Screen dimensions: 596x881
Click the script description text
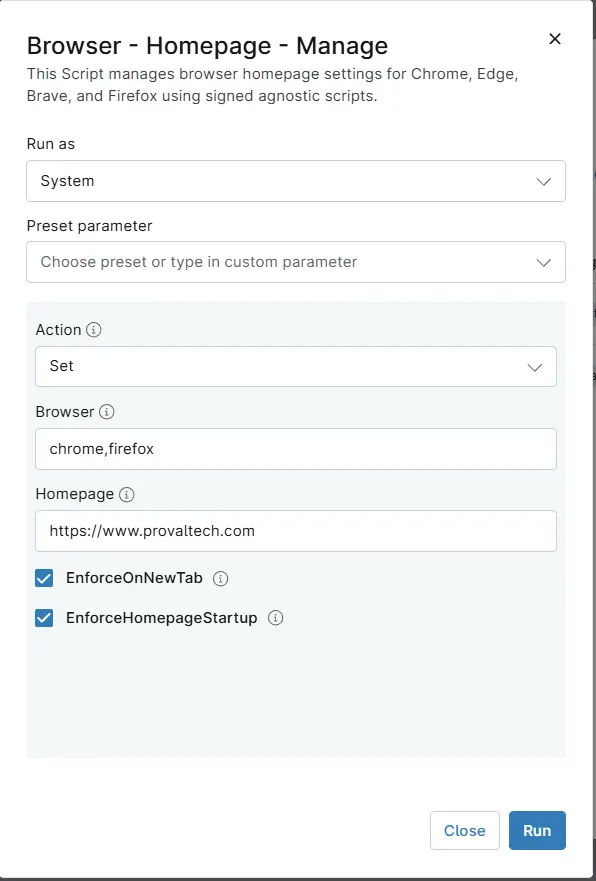point(272,85)
